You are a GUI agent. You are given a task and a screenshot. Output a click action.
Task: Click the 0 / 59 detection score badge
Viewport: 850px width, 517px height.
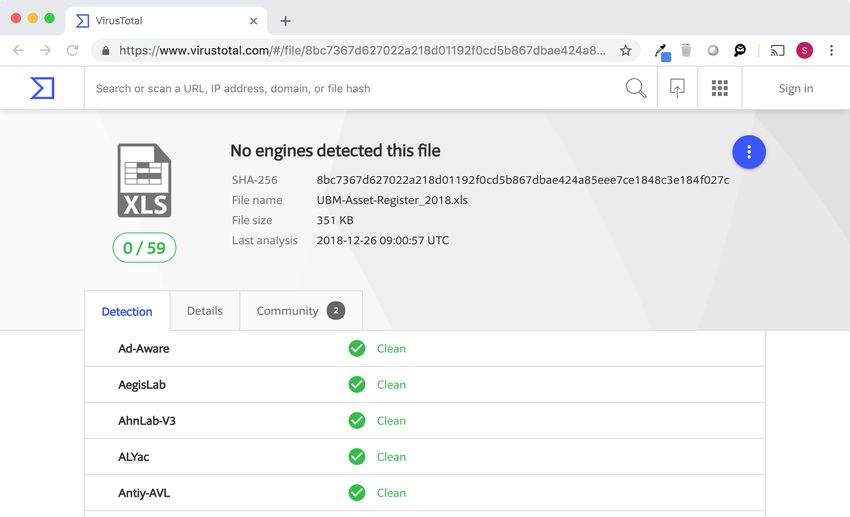pyautogui.click(x=144, y=248)
